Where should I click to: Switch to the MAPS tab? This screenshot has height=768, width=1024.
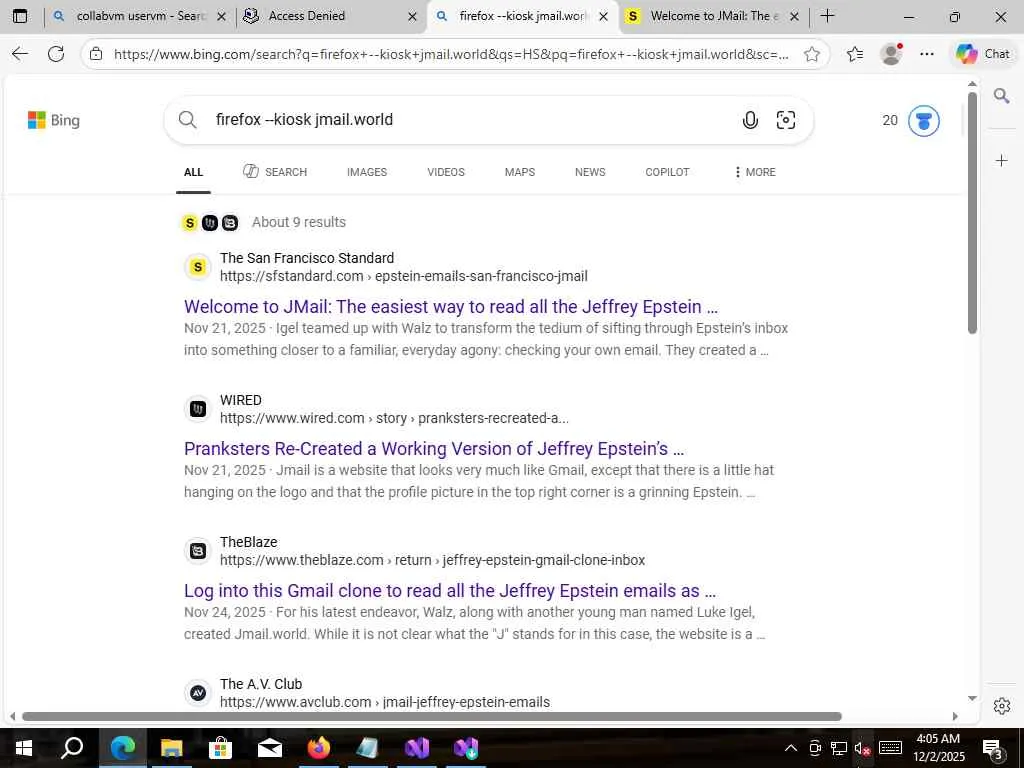[520, 172]
